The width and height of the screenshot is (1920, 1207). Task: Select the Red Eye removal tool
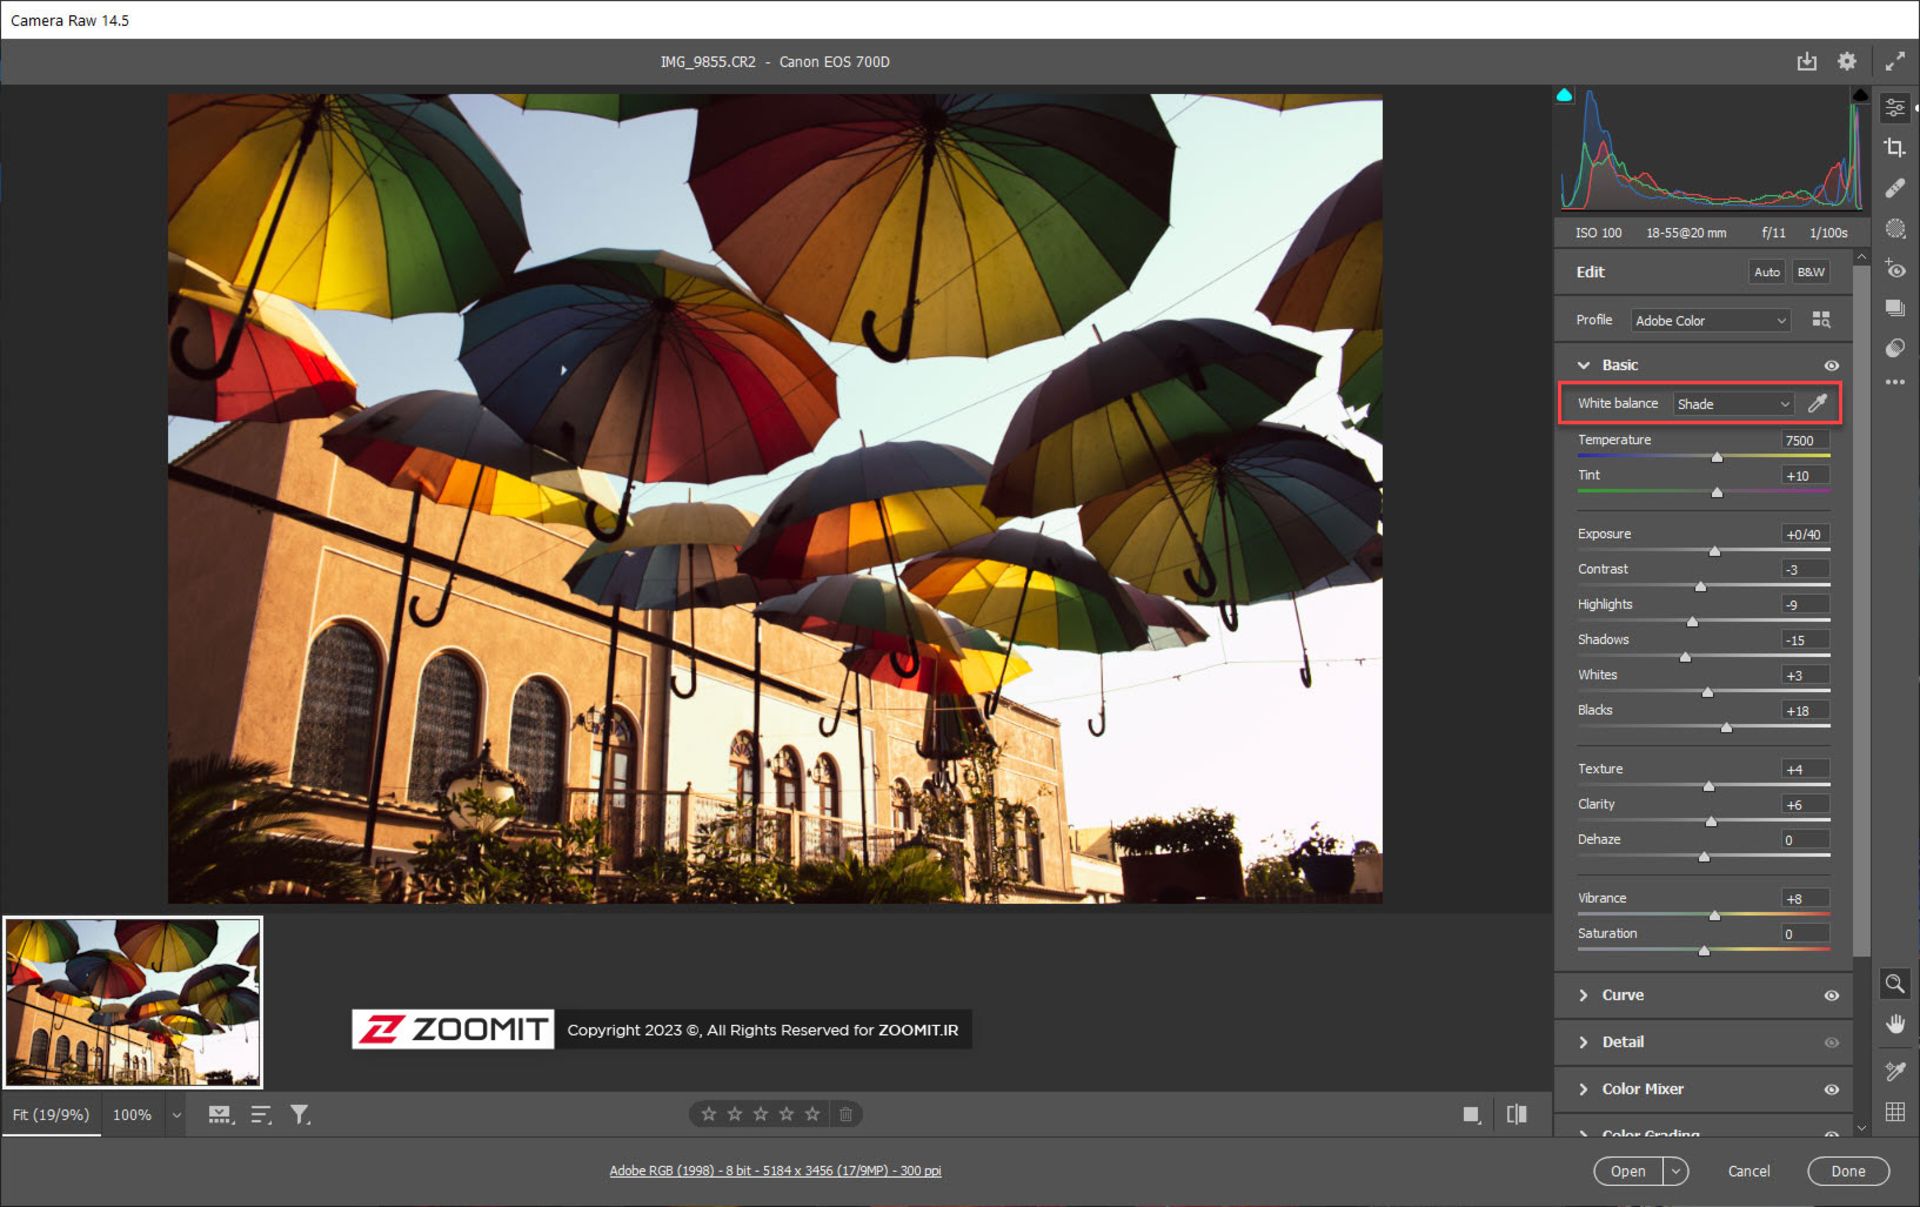(x=1894, y=269)
